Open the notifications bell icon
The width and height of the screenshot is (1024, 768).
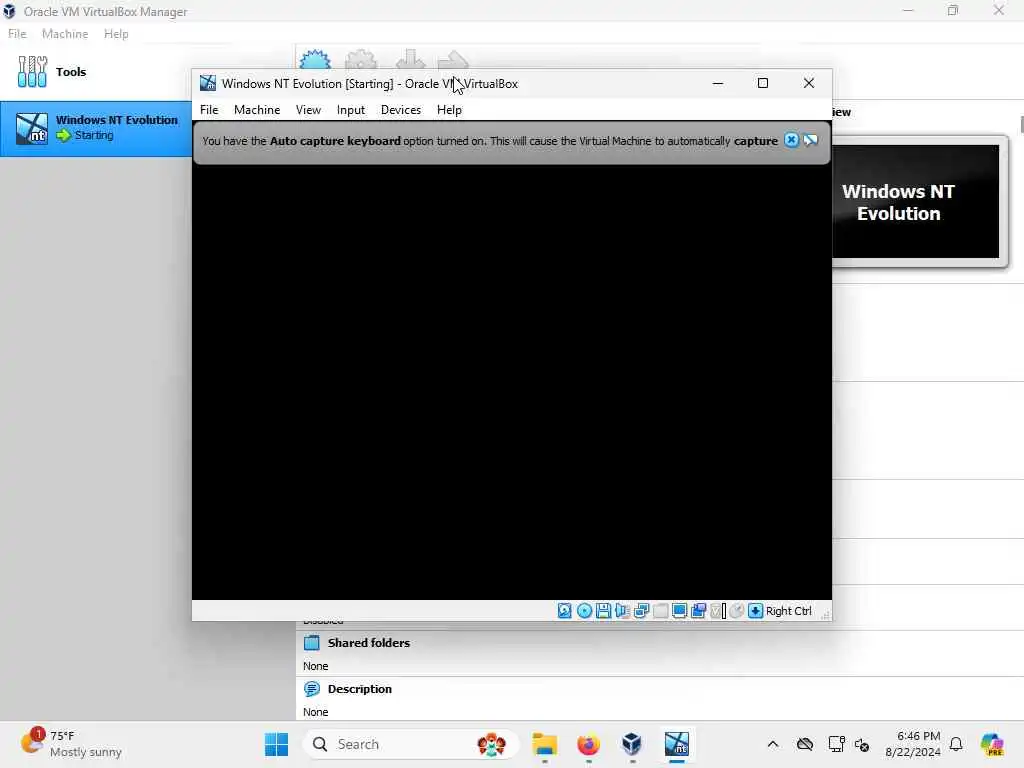pos(956,744)
